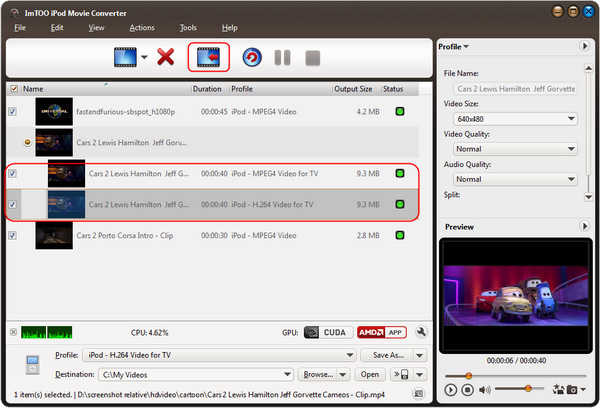The image size is (600, 408).
Task: Collapse Preview panel with arrow button
Action: point(584,226)
